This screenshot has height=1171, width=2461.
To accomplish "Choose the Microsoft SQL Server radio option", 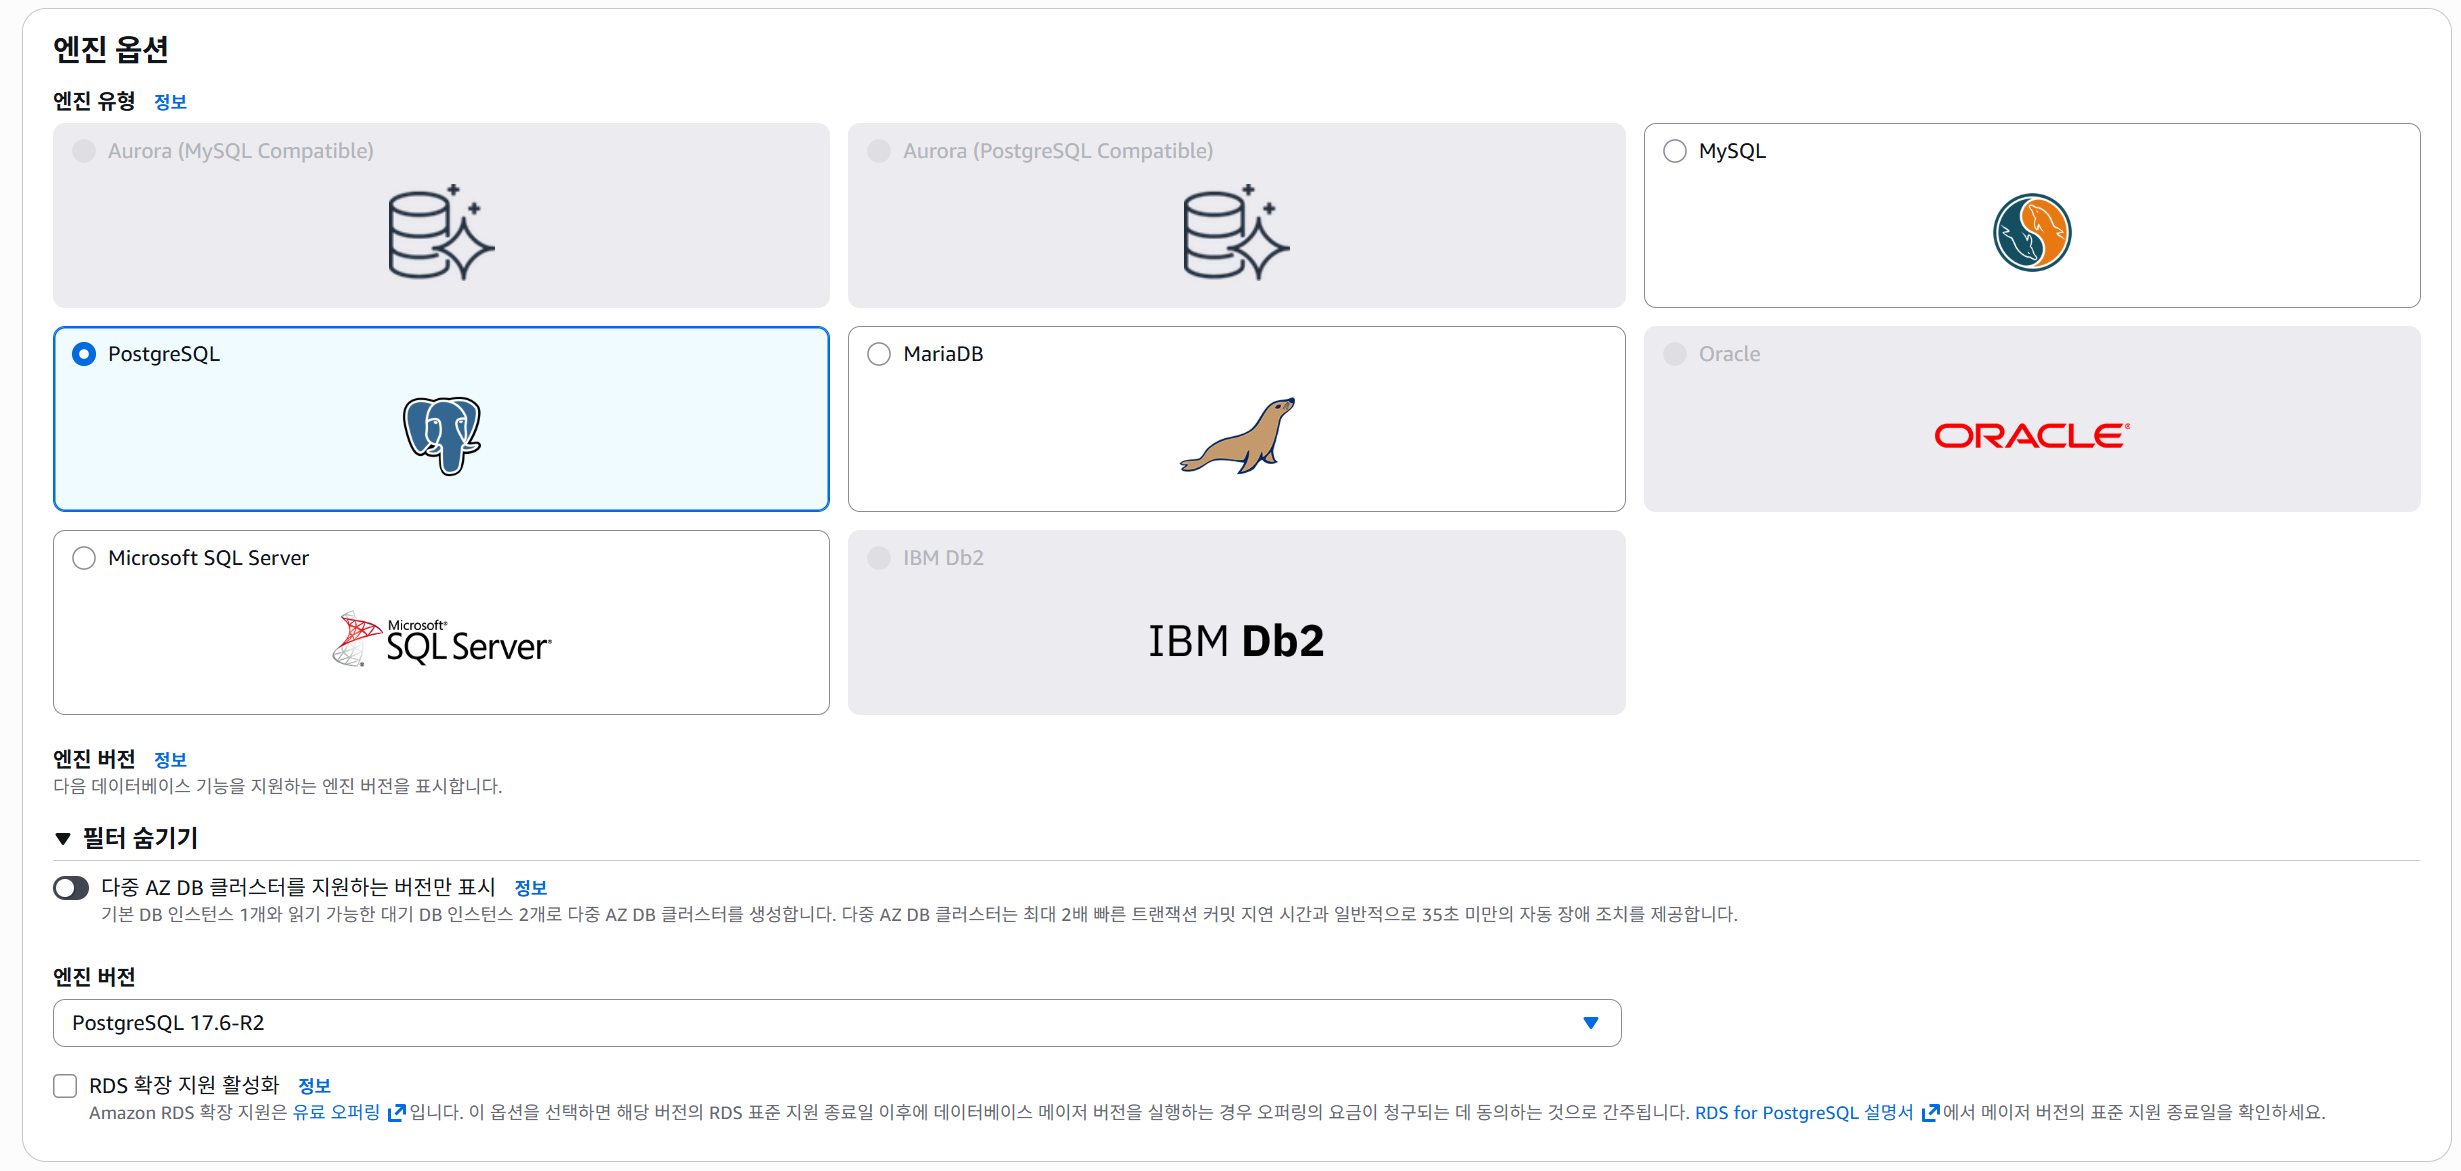I will click(x=84, y=558).
